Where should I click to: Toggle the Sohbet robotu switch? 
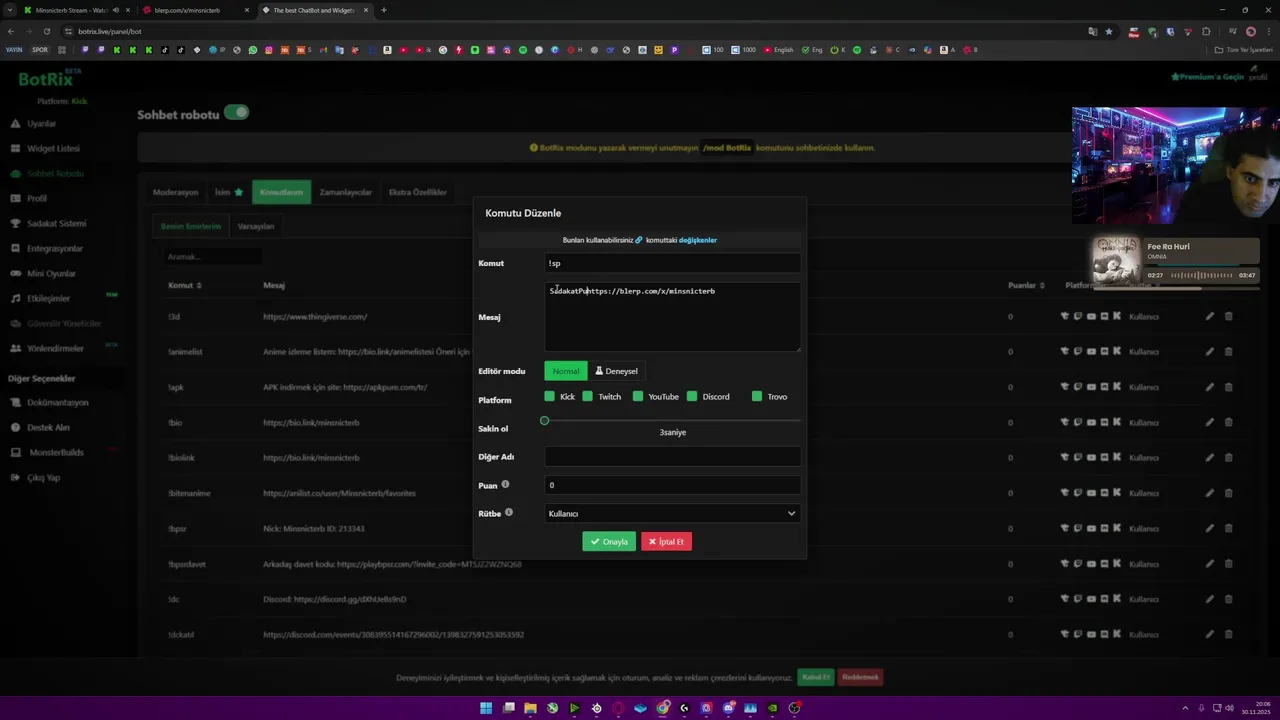[236, 112]
